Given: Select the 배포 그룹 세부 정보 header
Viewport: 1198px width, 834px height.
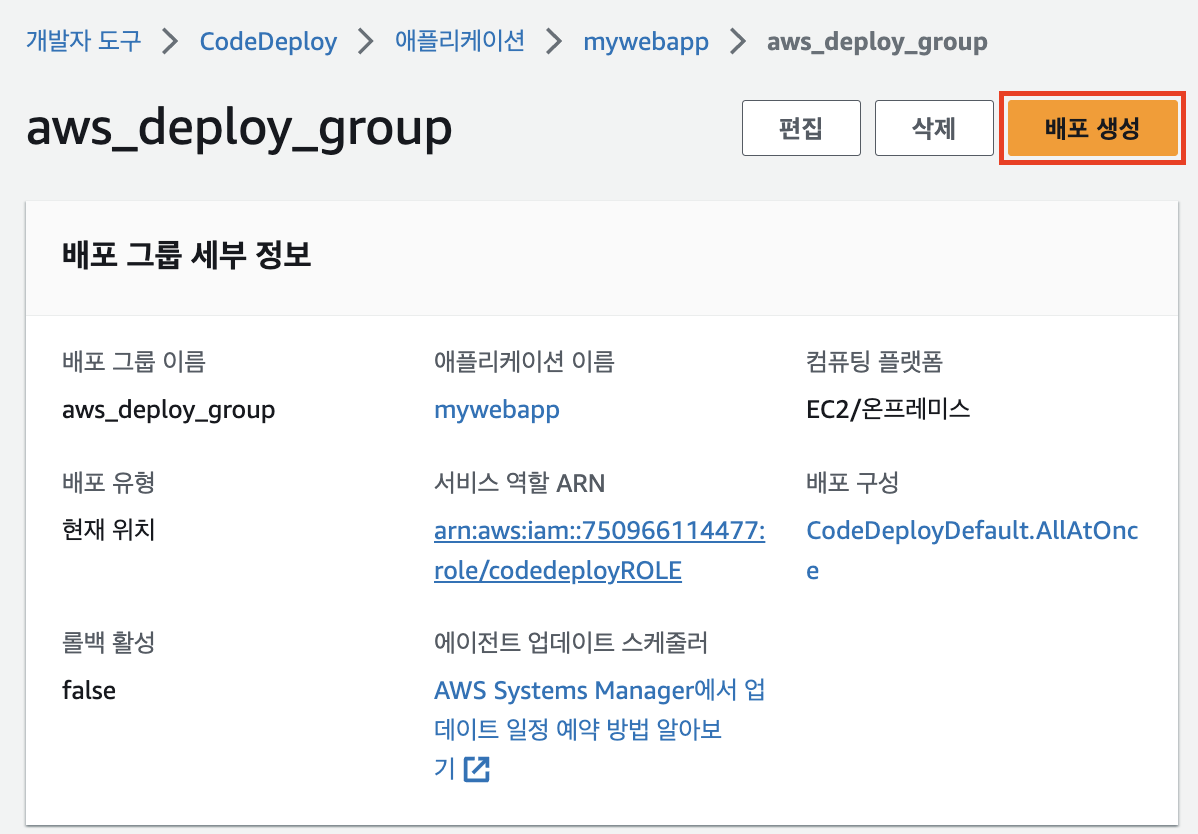Looking at the screenshot, I should 186,255.
